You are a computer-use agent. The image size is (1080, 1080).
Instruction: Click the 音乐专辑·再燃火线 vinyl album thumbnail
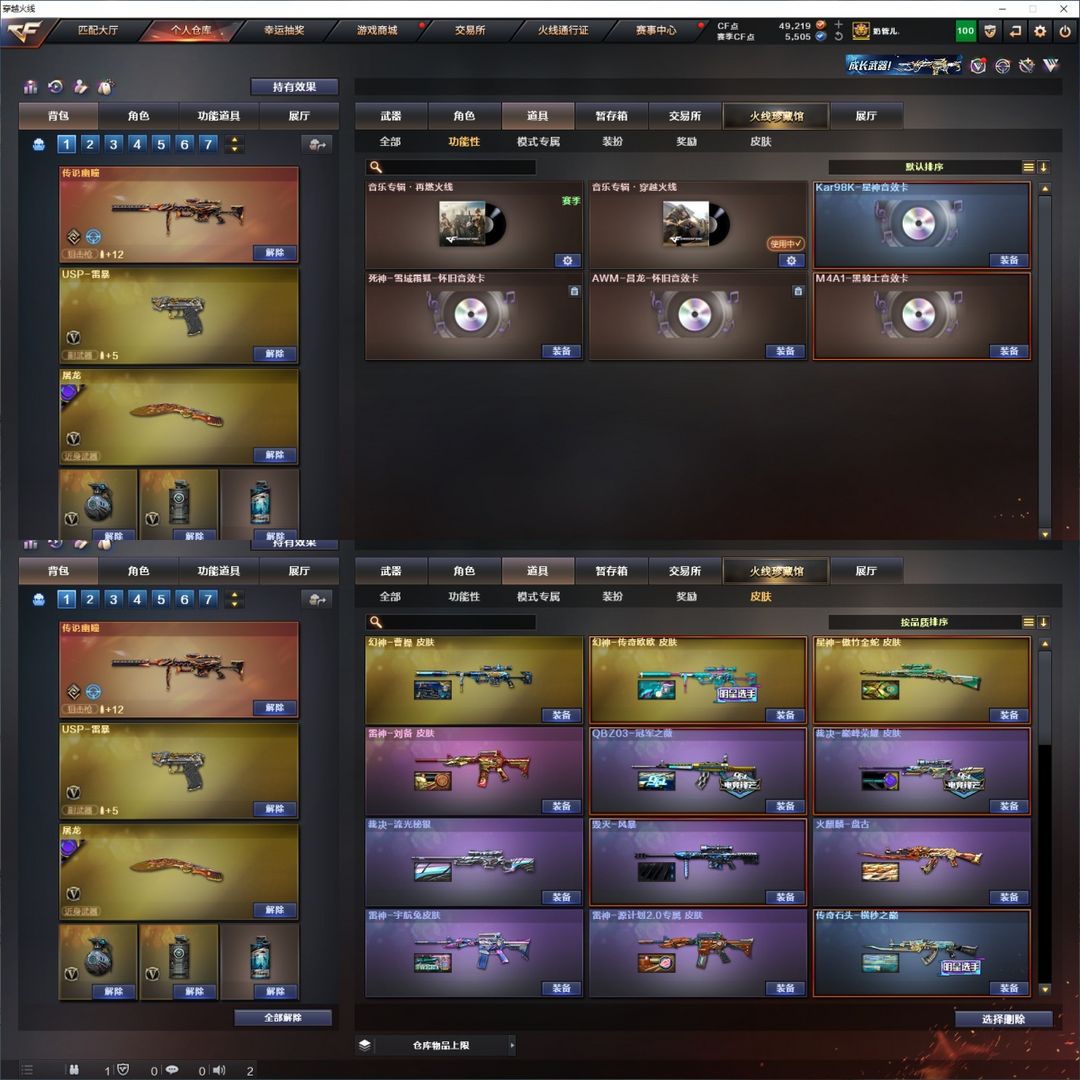pyautogui.click(x=472, y=224)
